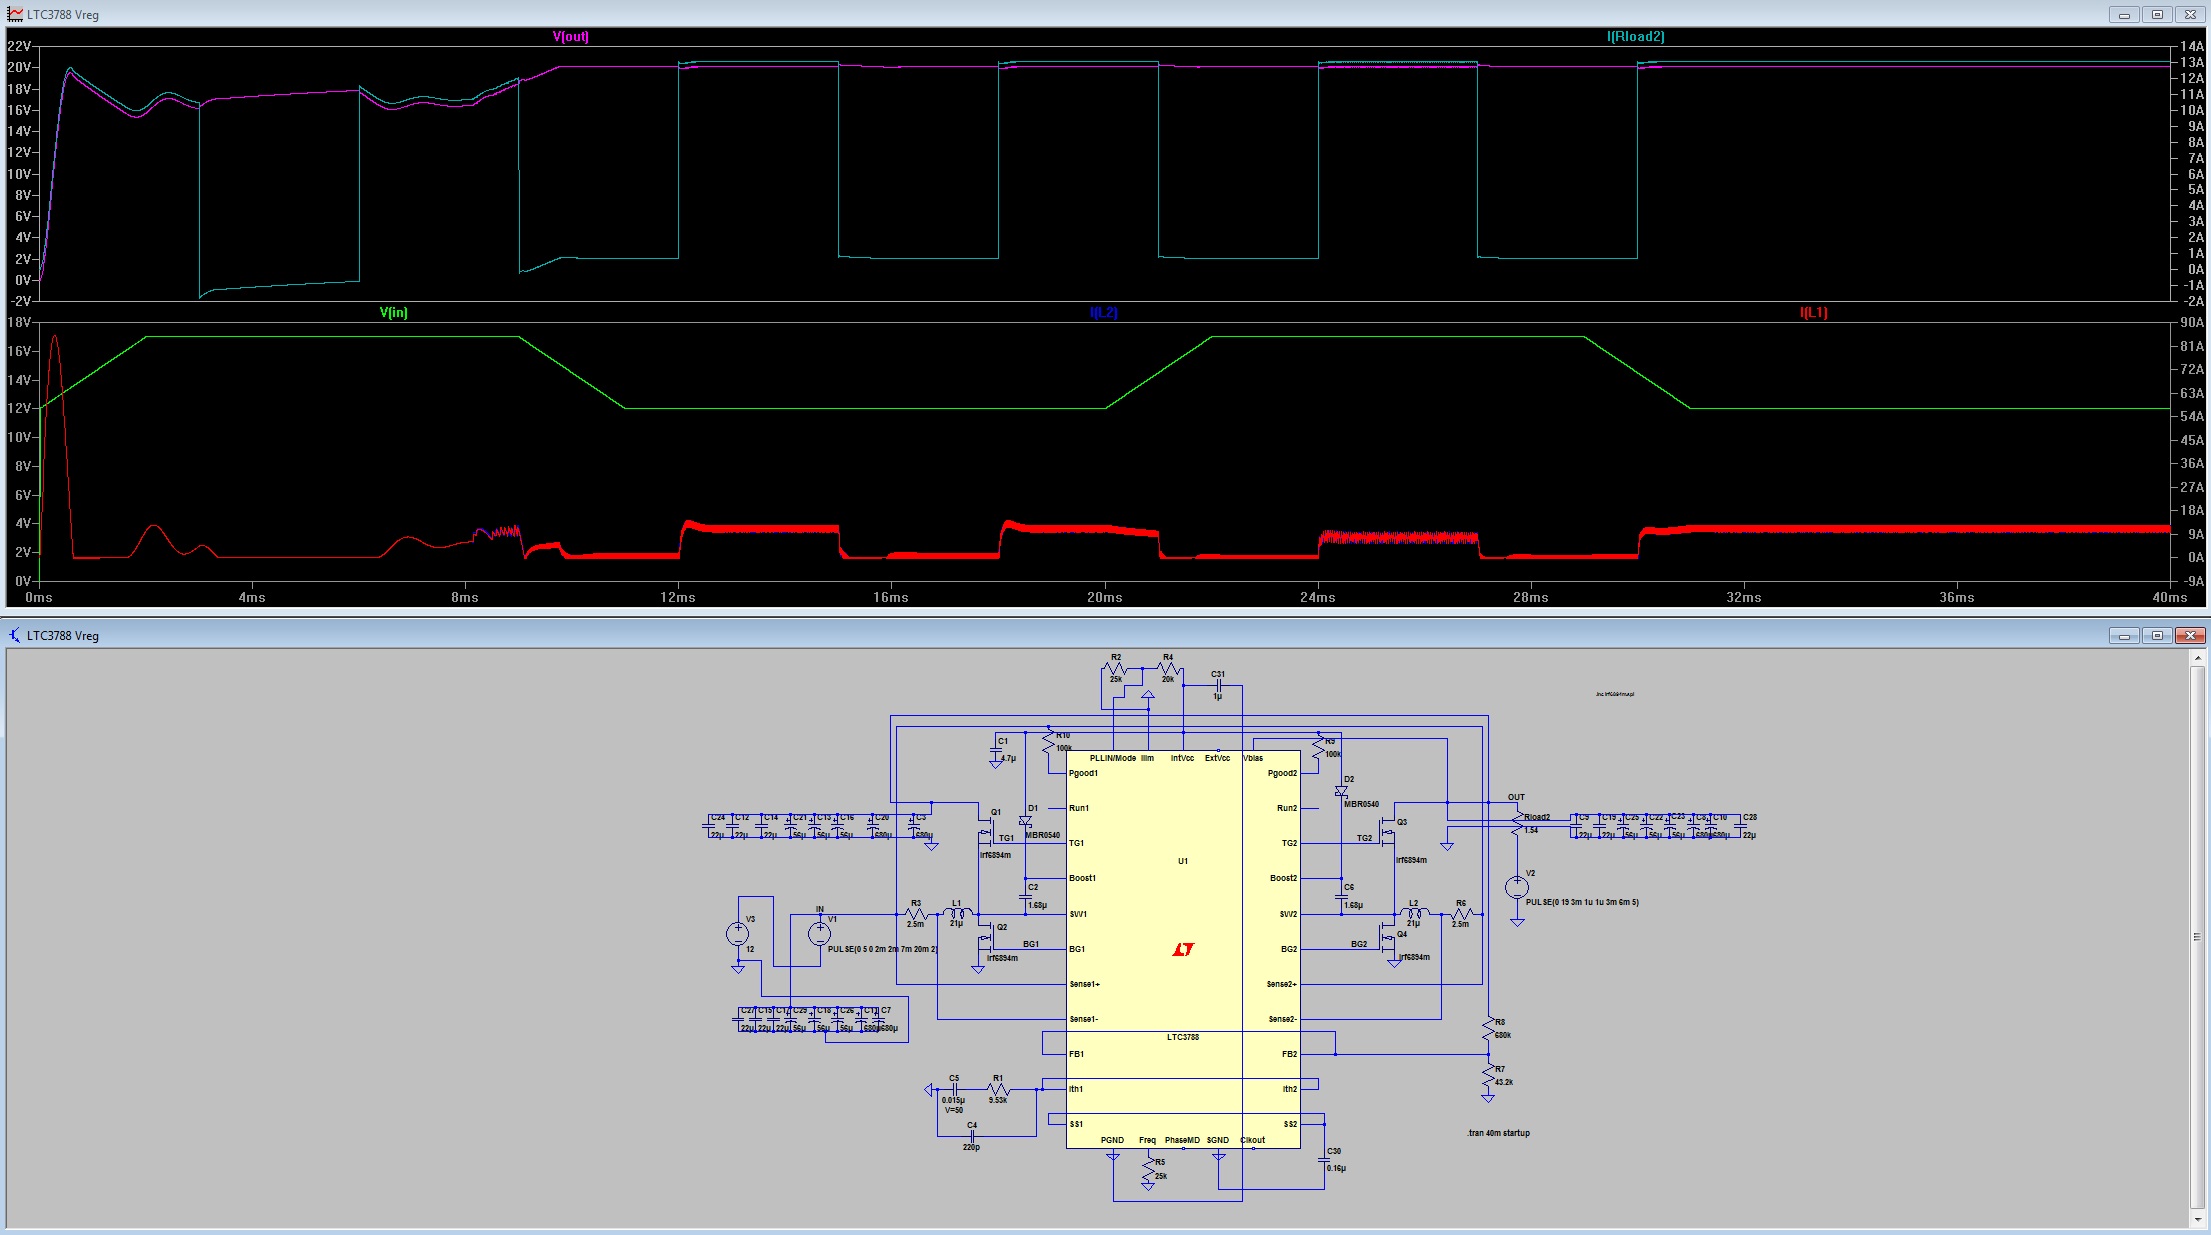2211x1235 pixels.
Task: Click the 'PULSE(0 5 0 2m 2m 7m 20m 2)' text
Action: 883,949
